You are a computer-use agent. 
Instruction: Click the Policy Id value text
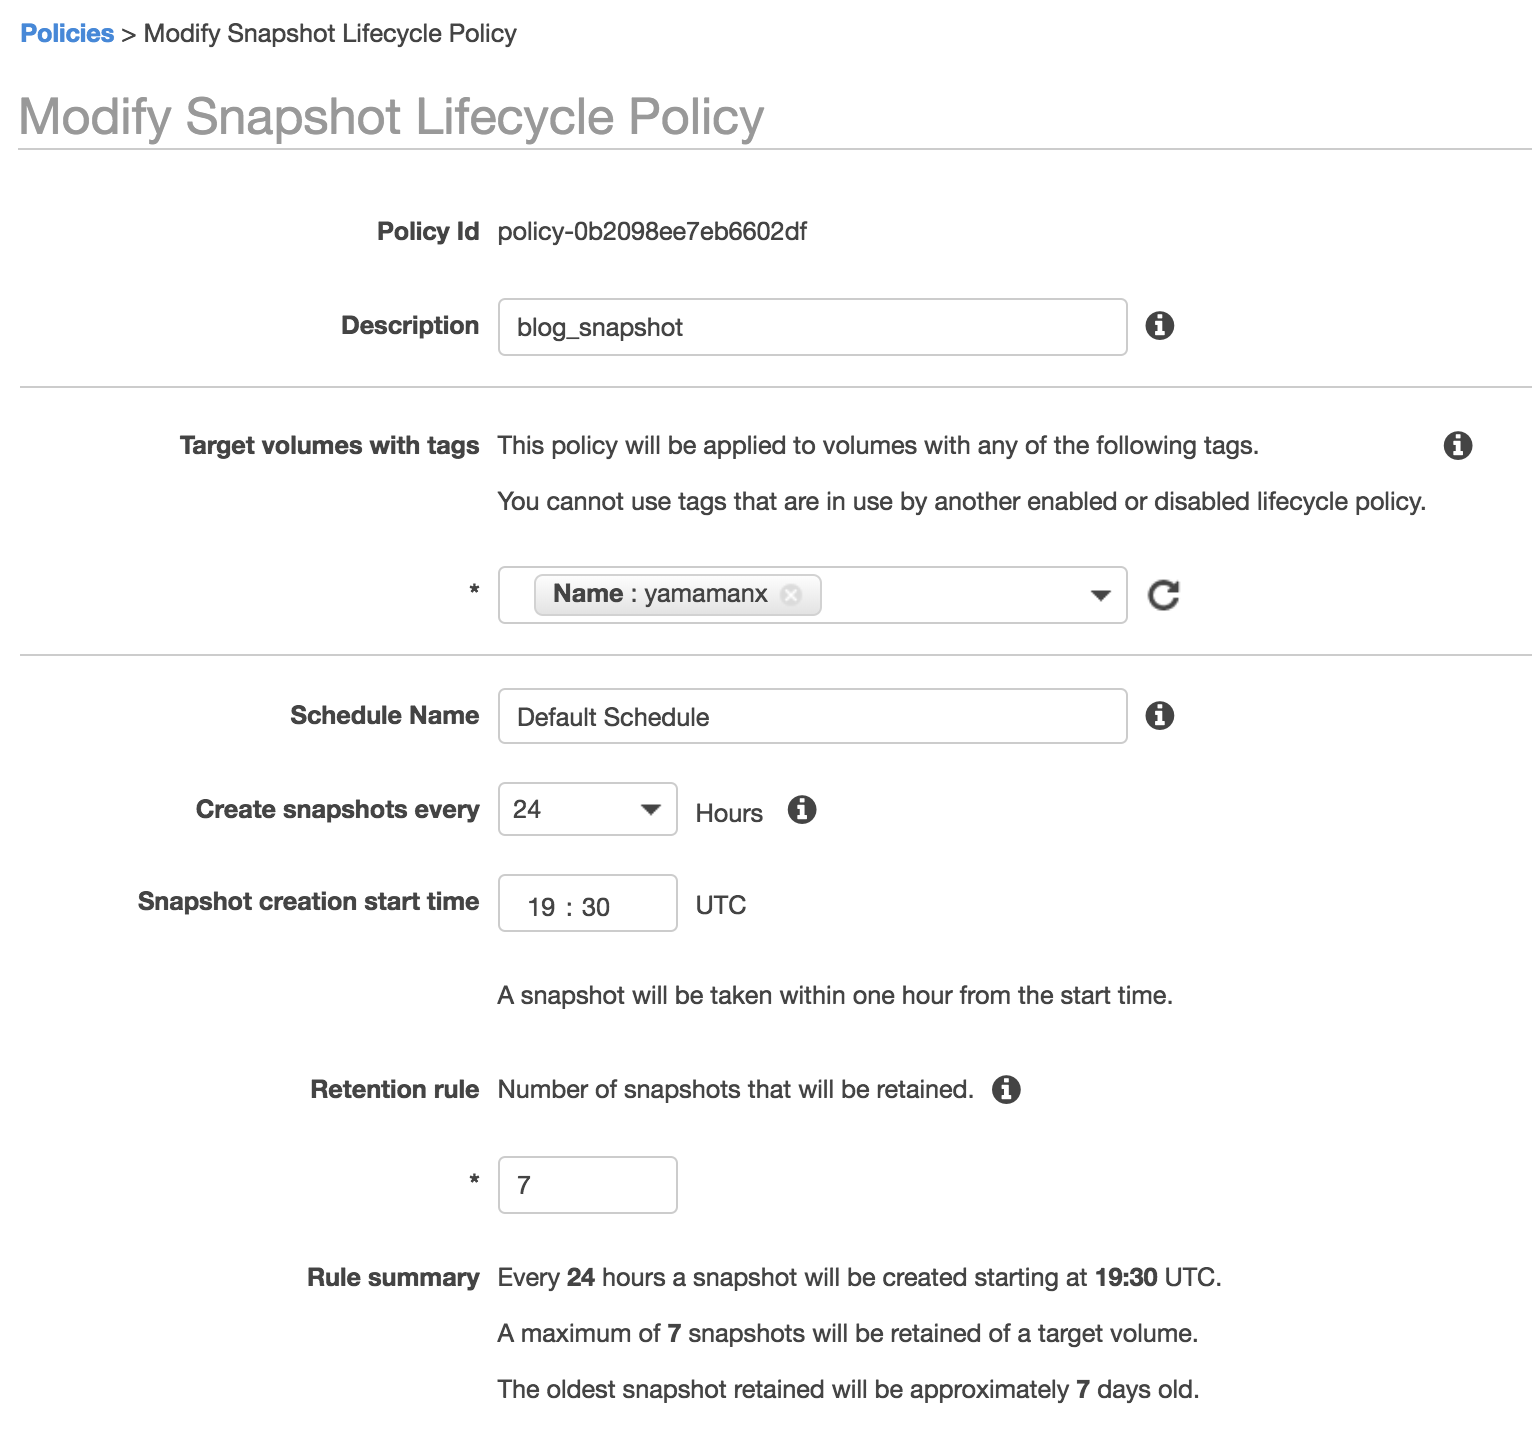click(x=652, y=232)
